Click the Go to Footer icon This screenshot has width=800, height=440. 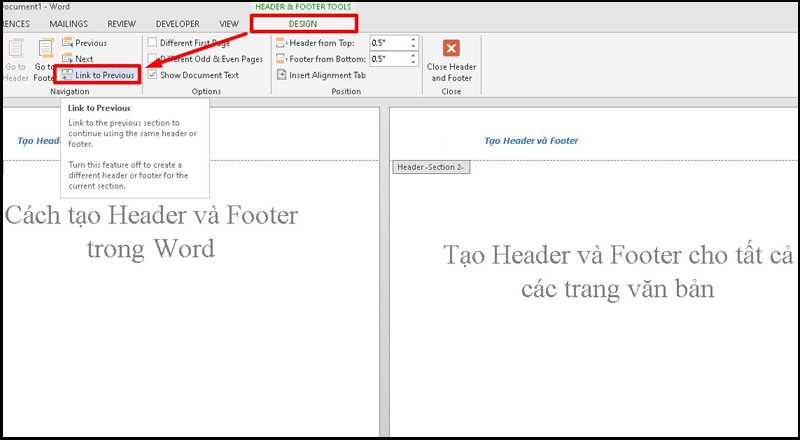46,49
